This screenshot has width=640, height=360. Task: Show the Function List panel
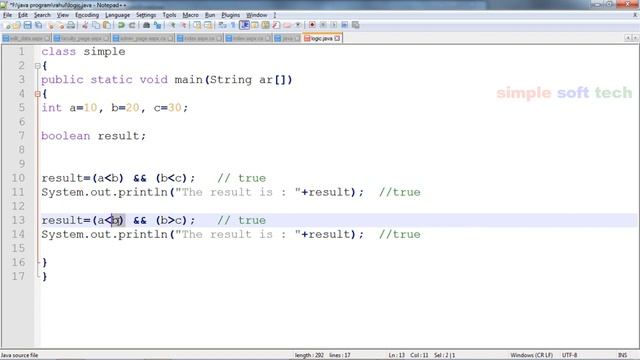click(276, 25)
